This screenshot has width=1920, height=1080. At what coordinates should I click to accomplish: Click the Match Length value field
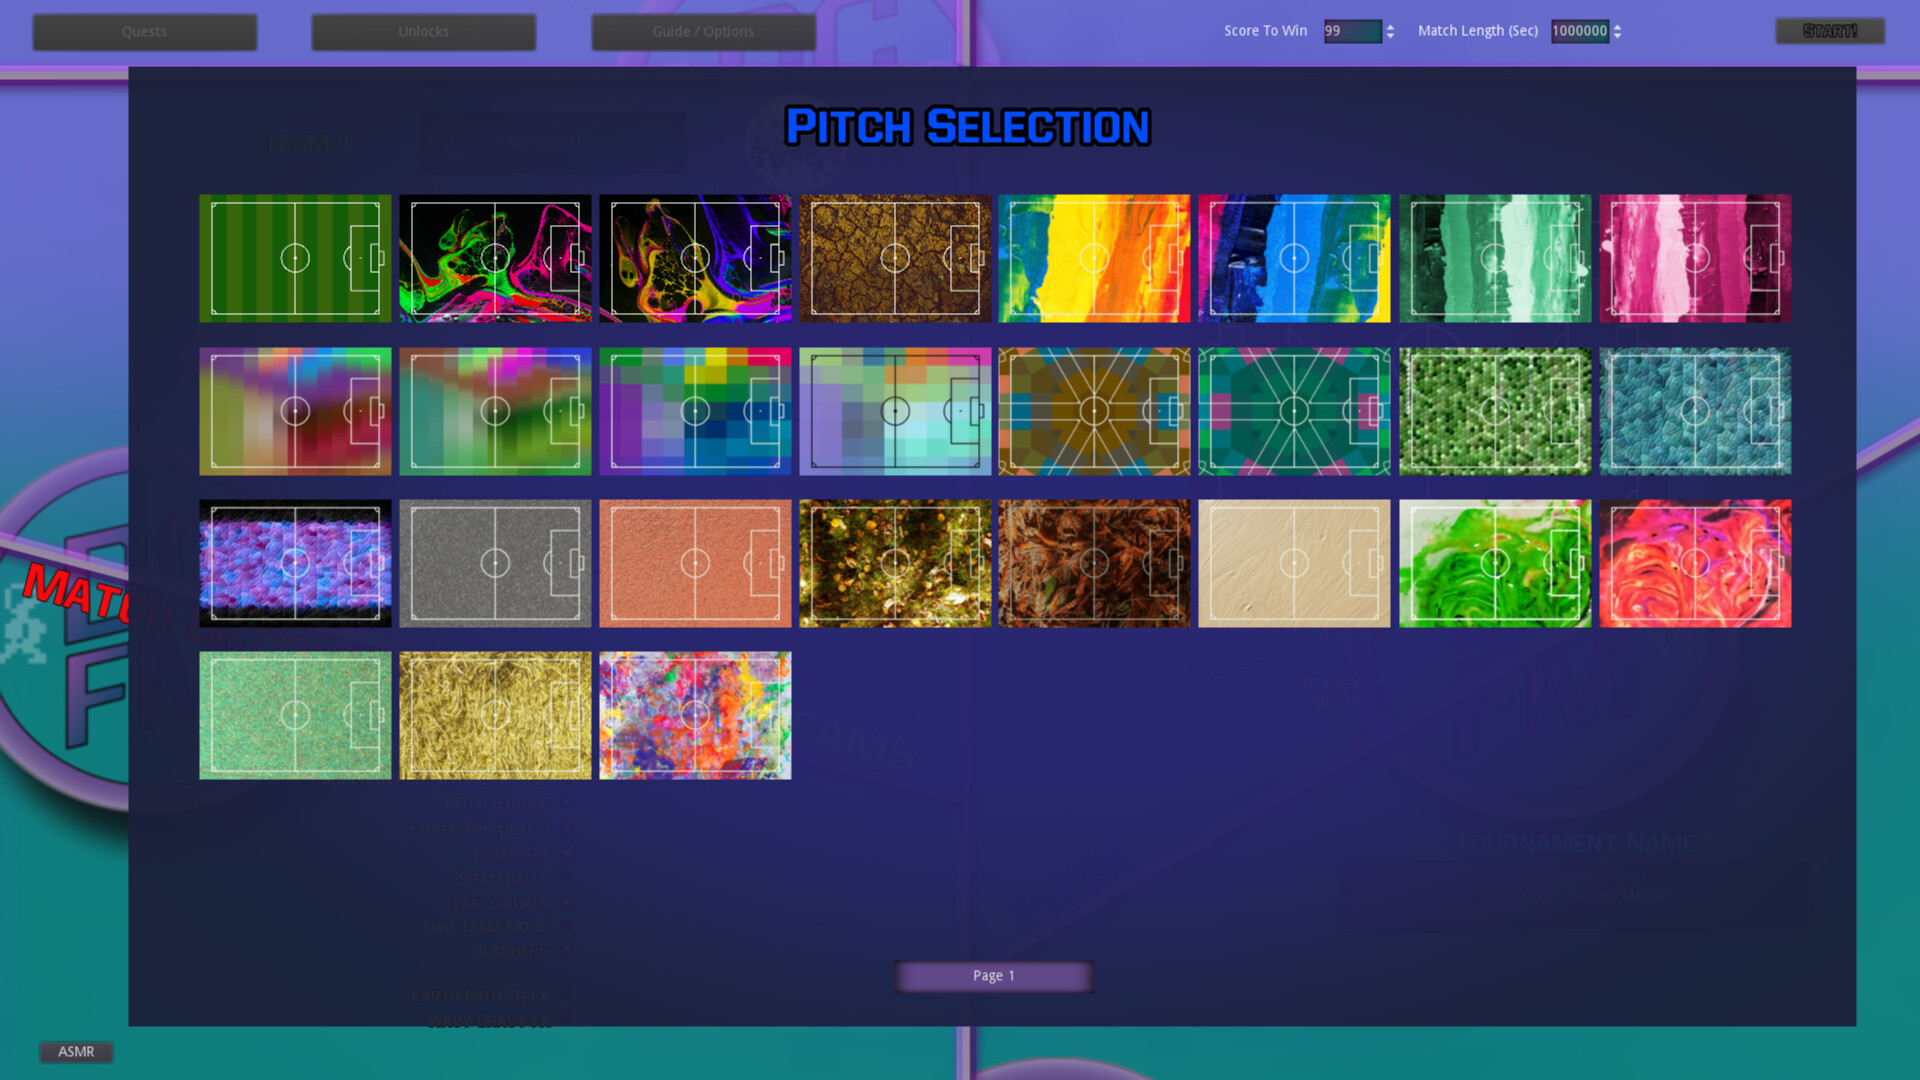tap(1579, 31)
